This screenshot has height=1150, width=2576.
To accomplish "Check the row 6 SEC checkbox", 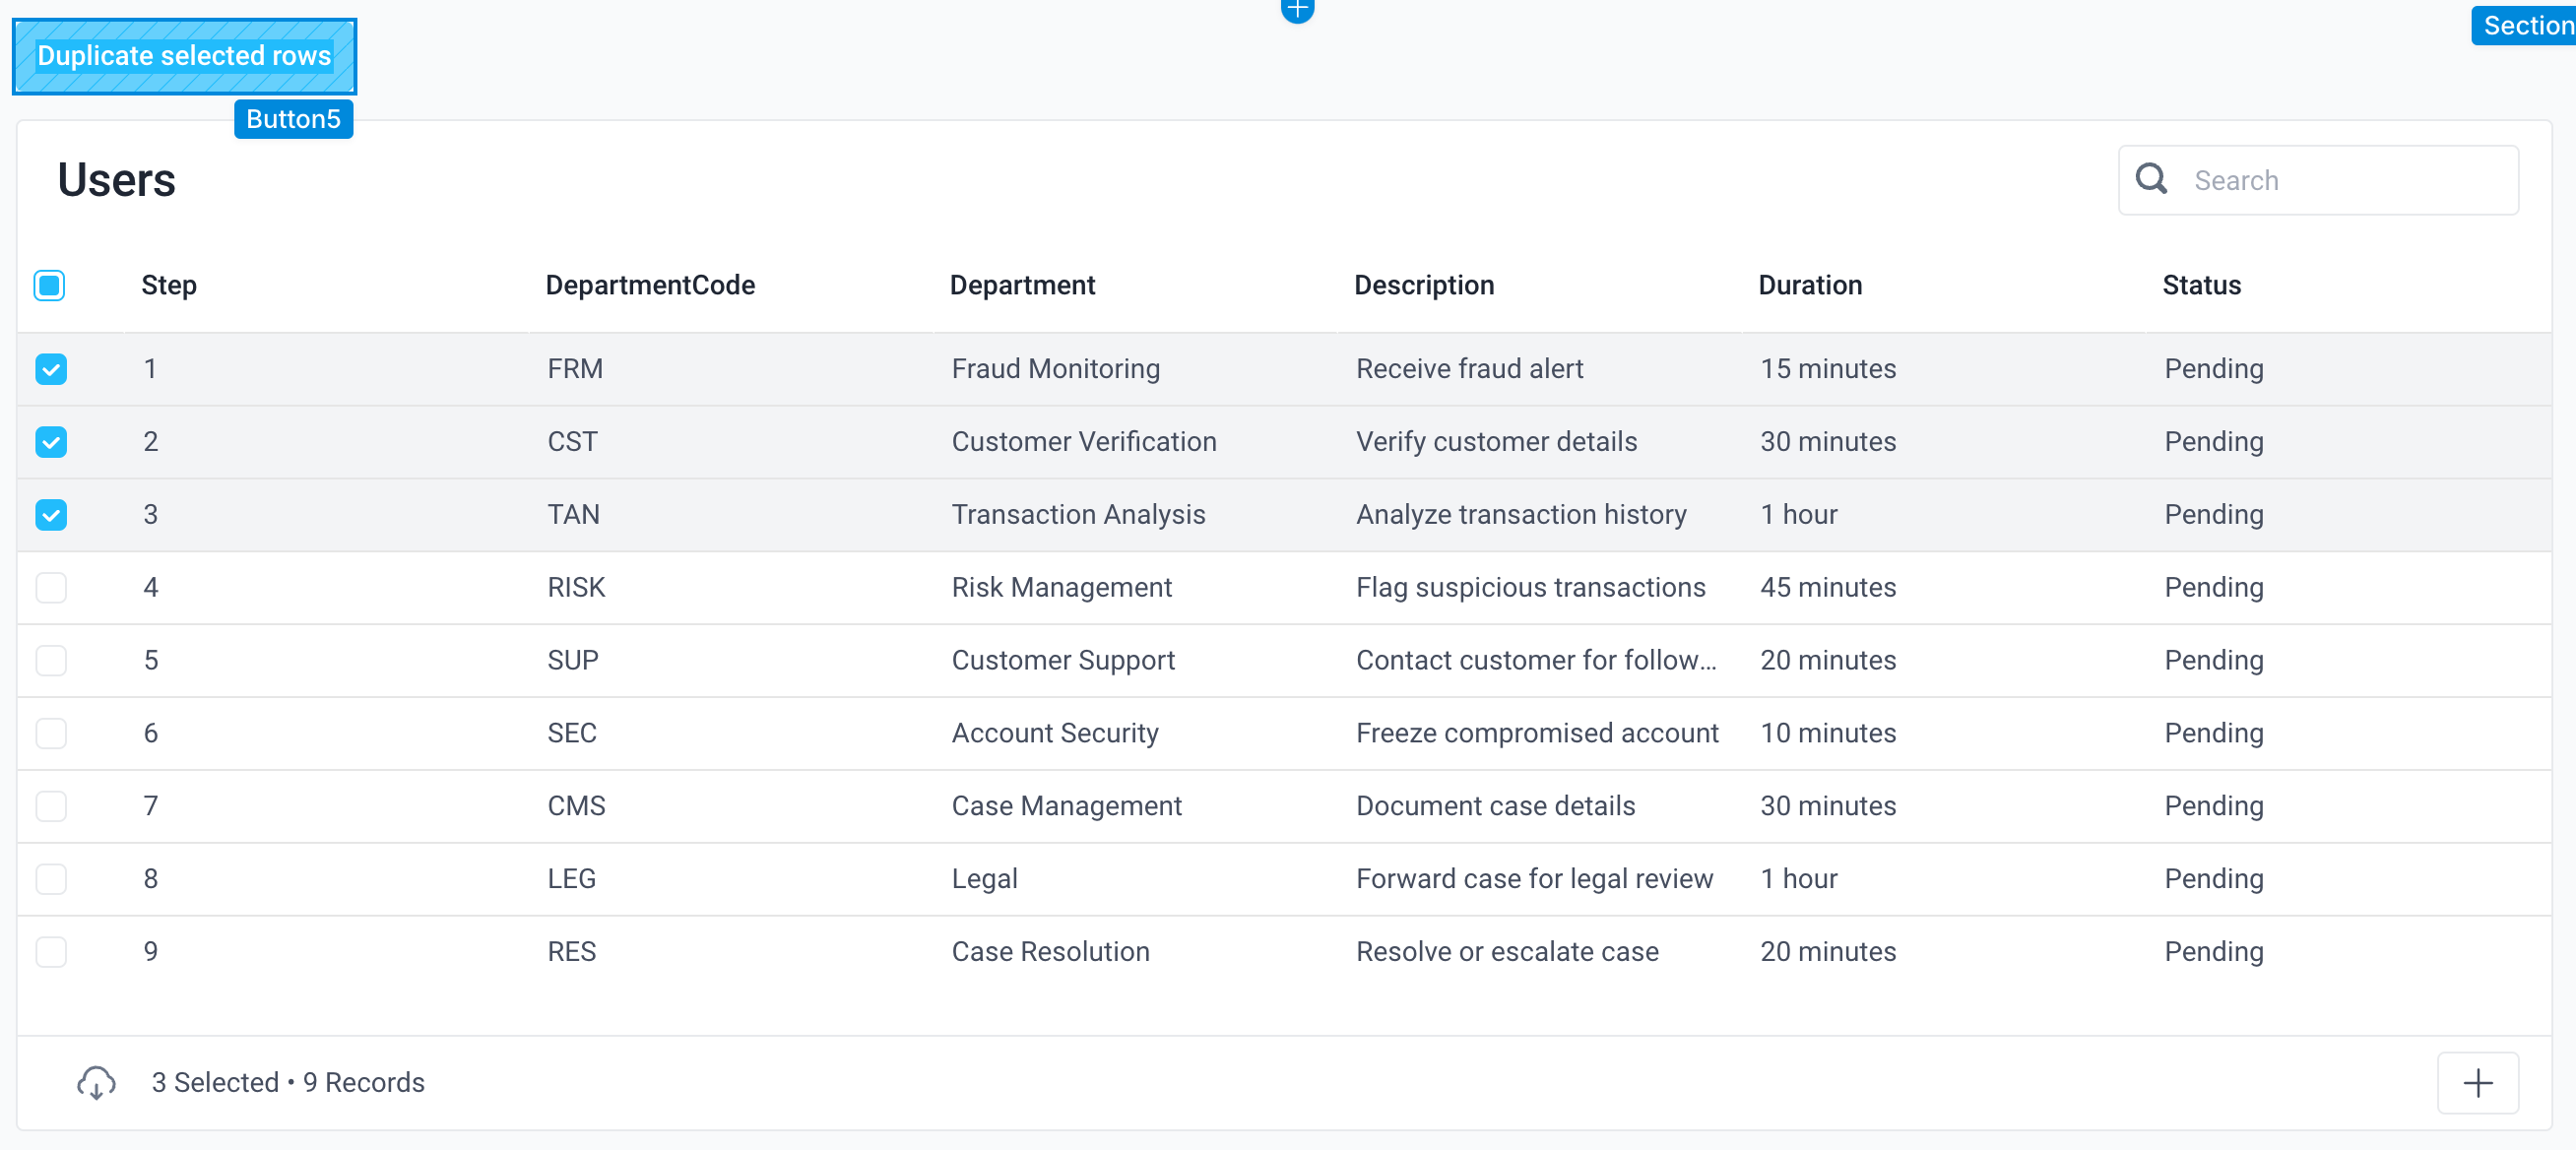I will [51, 734].
